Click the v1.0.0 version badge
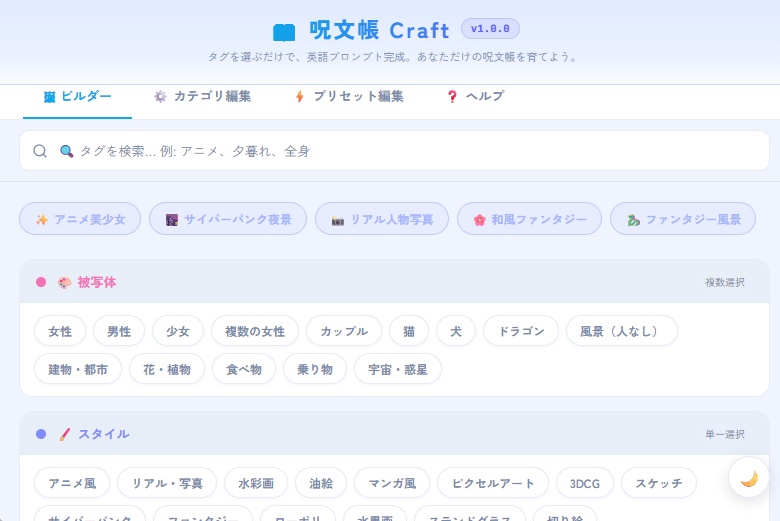 click(490, 29)
